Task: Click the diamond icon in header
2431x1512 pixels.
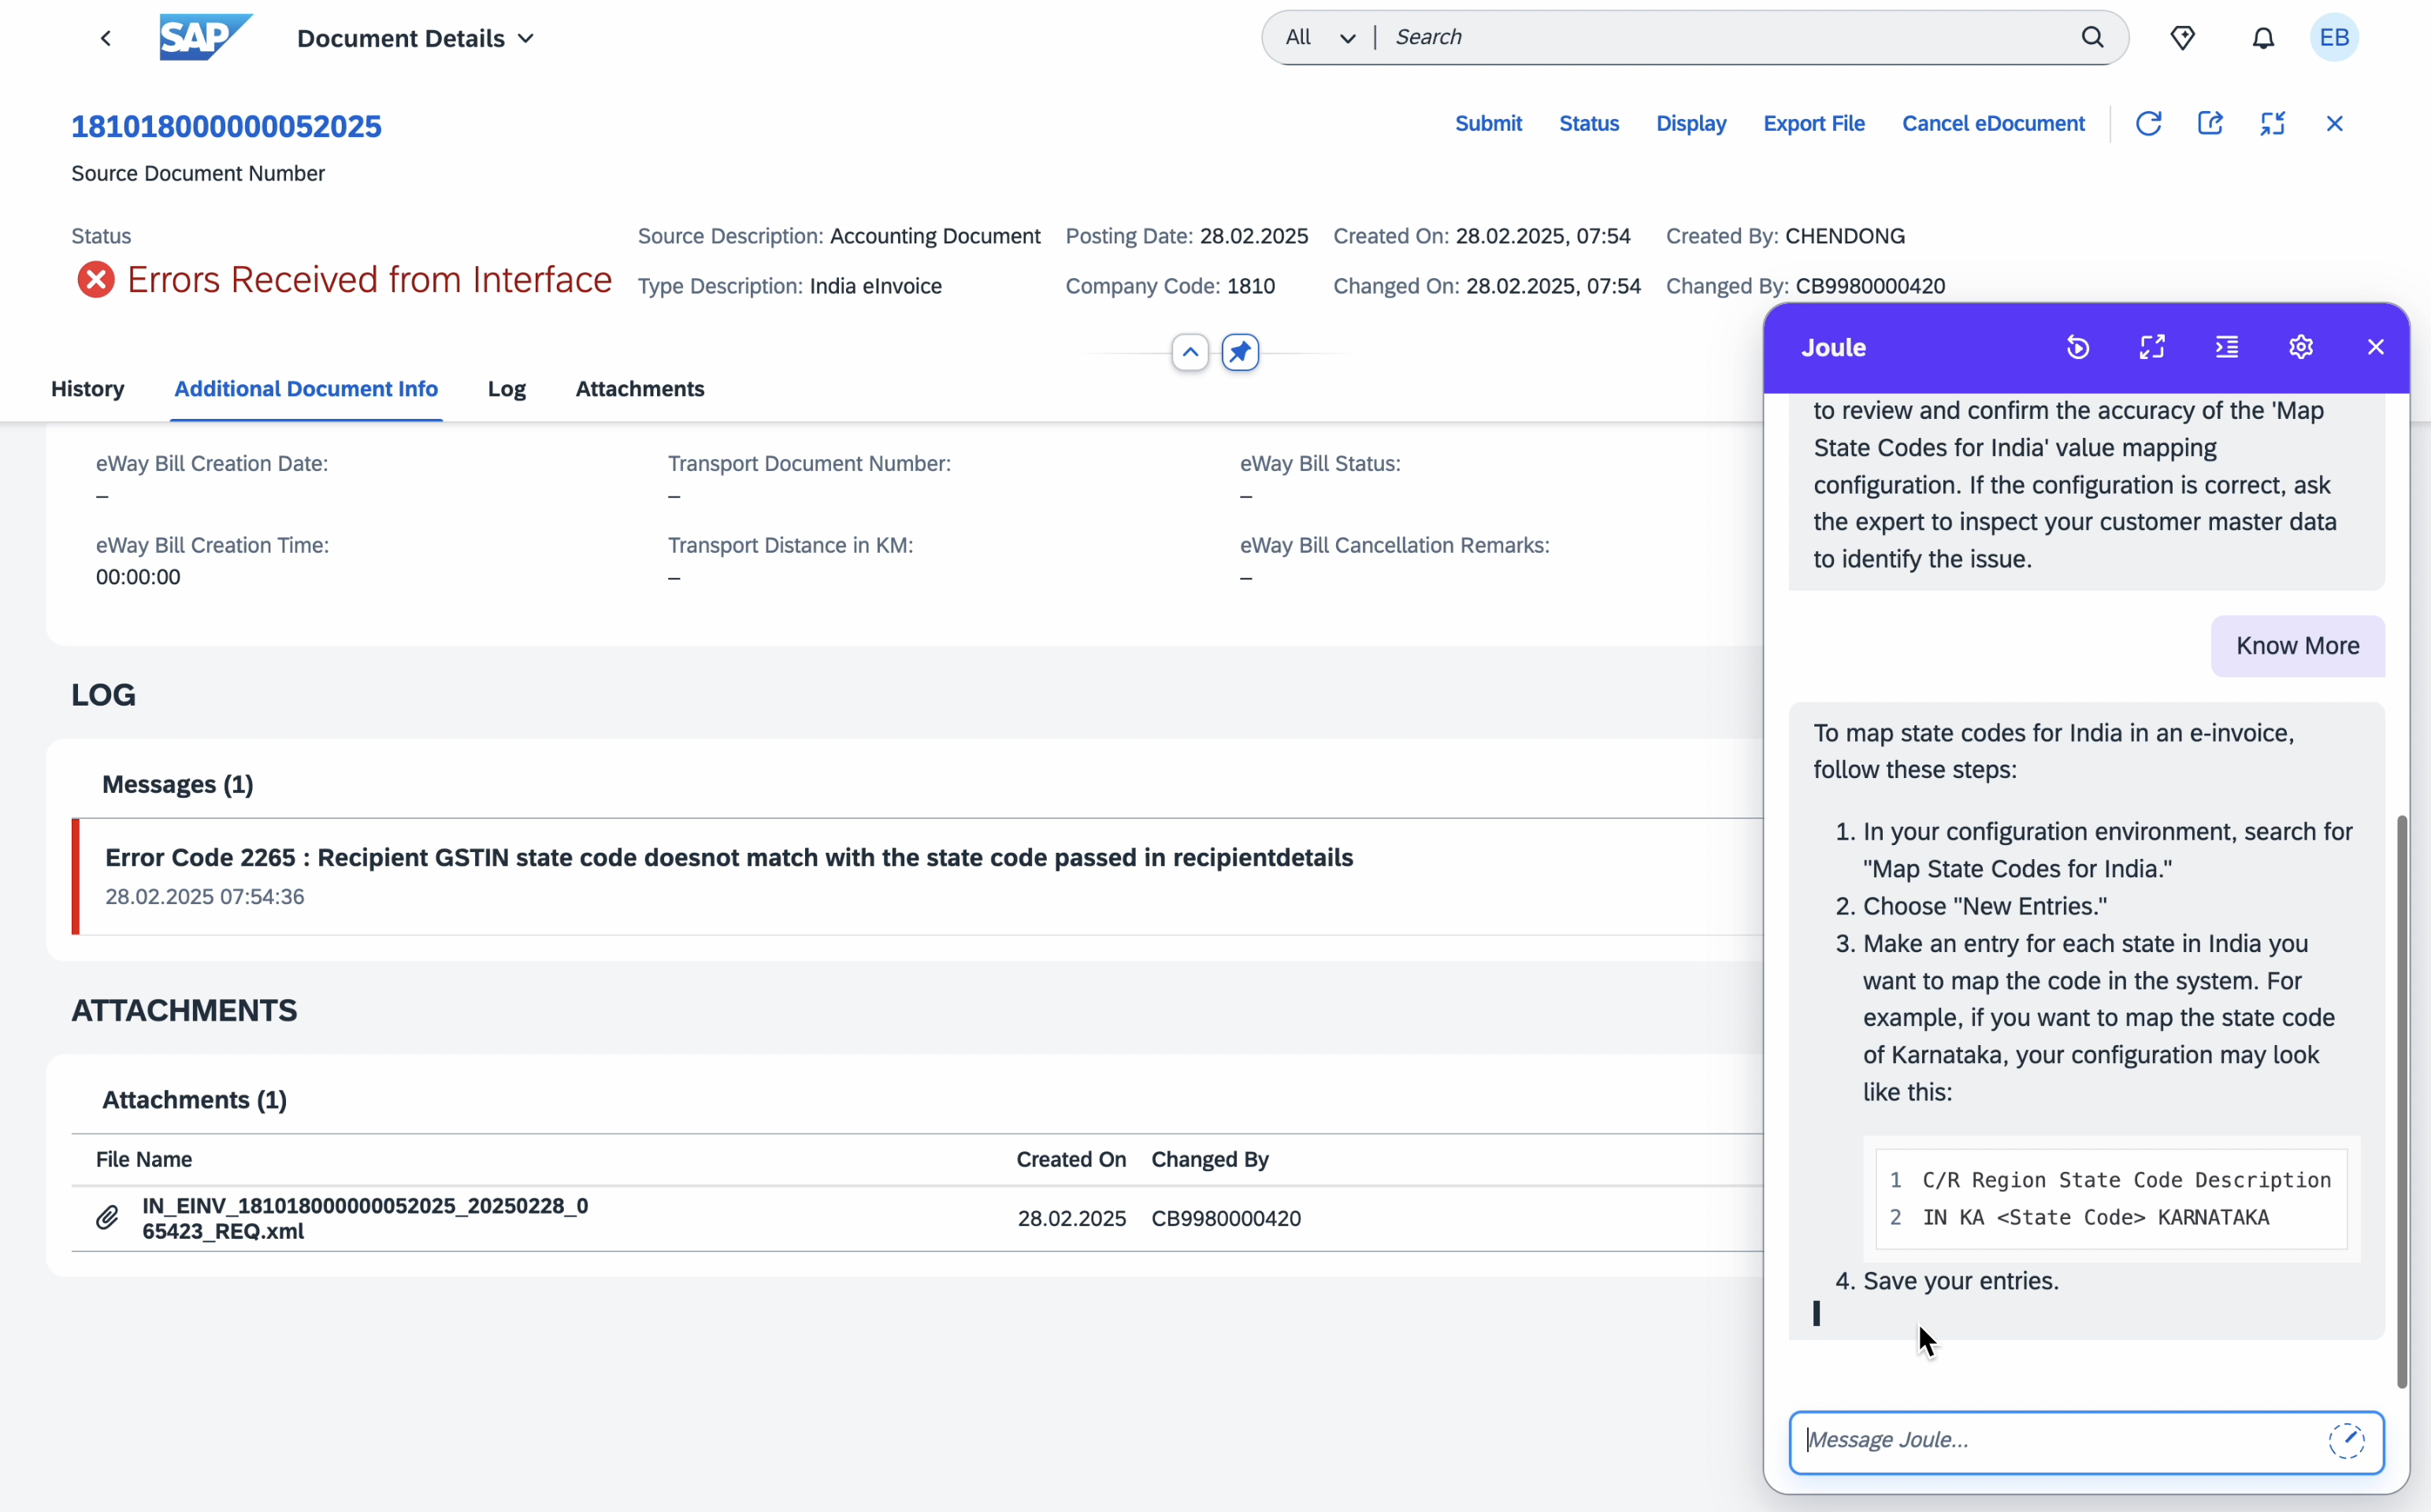Action: pyautogui.click(x=2183, y=38)
